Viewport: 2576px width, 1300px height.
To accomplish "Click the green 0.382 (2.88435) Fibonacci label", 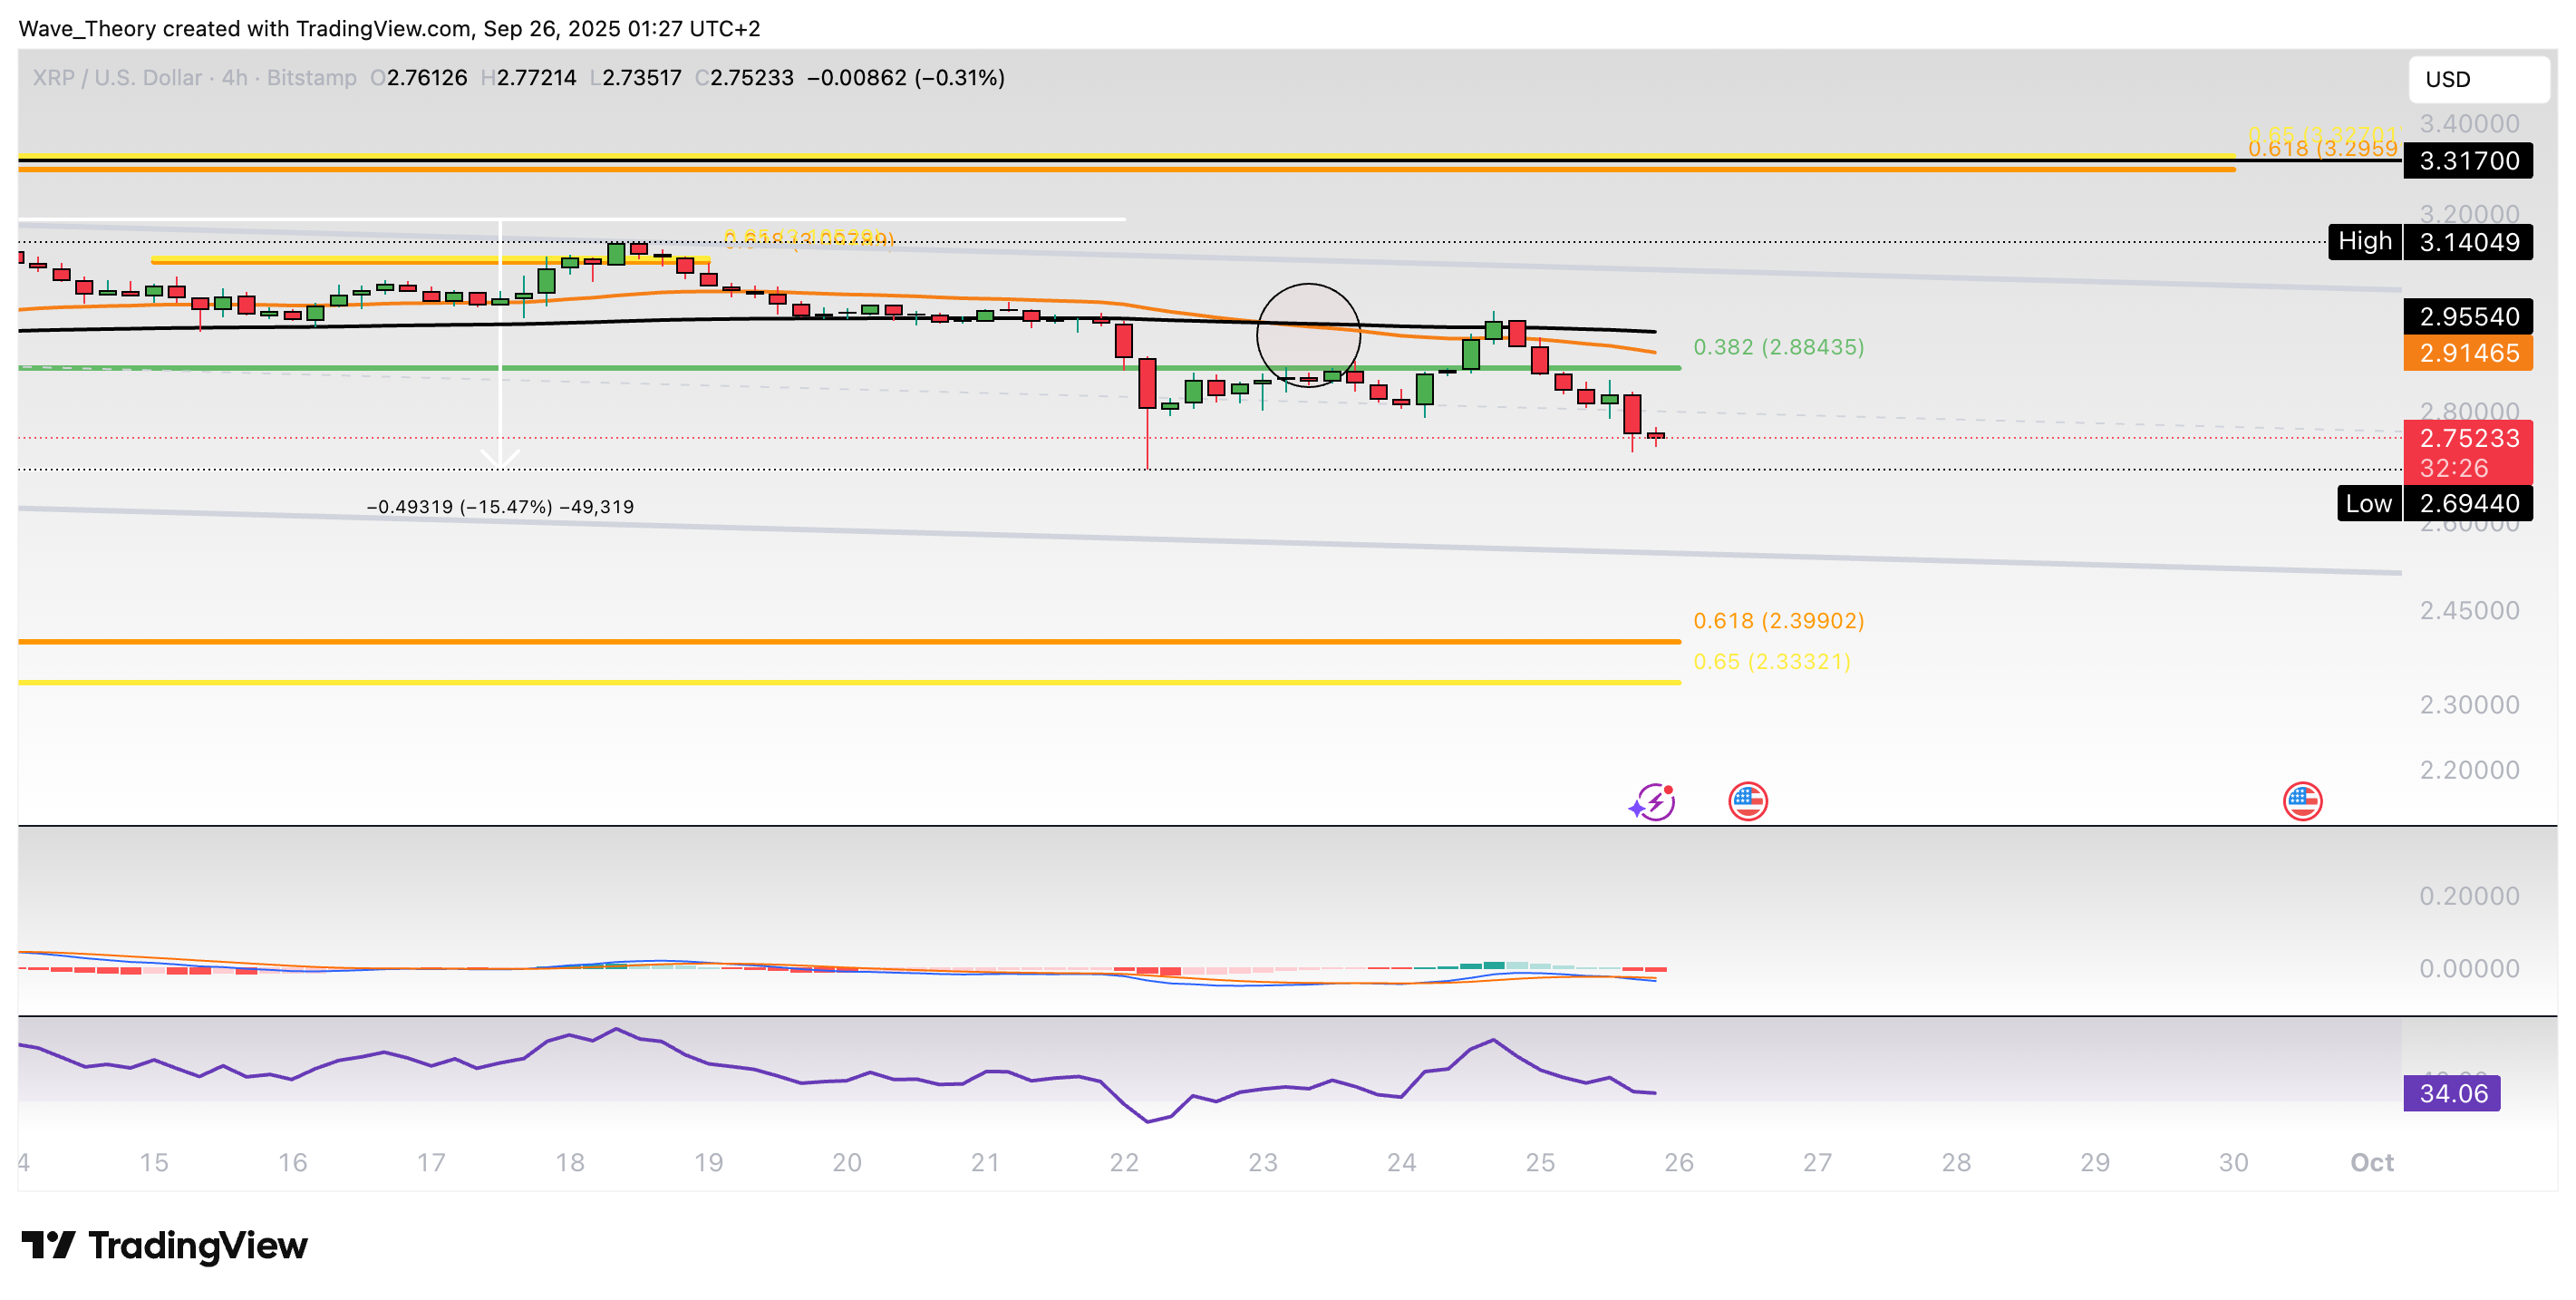I will point(1779,348).
